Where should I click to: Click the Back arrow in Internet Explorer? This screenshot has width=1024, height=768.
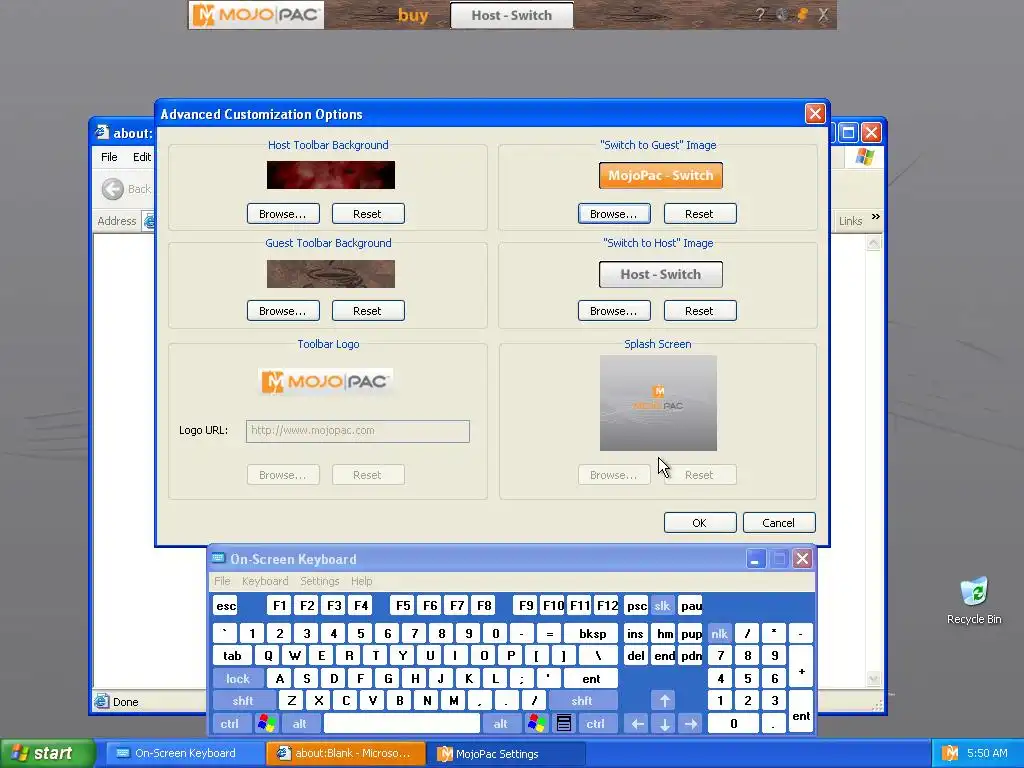click(x=112, y=189)
